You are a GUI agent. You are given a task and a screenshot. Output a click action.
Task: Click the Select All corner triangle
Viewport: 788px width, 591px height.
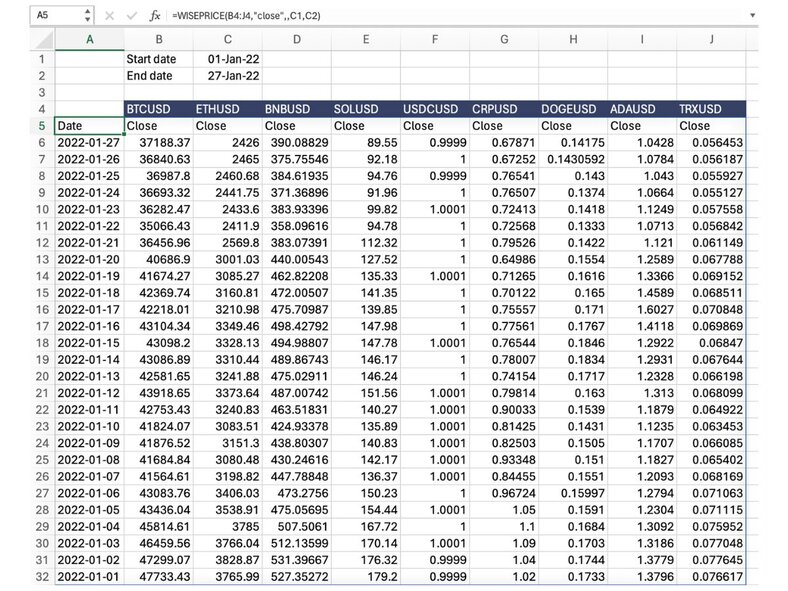click(43, 39)
